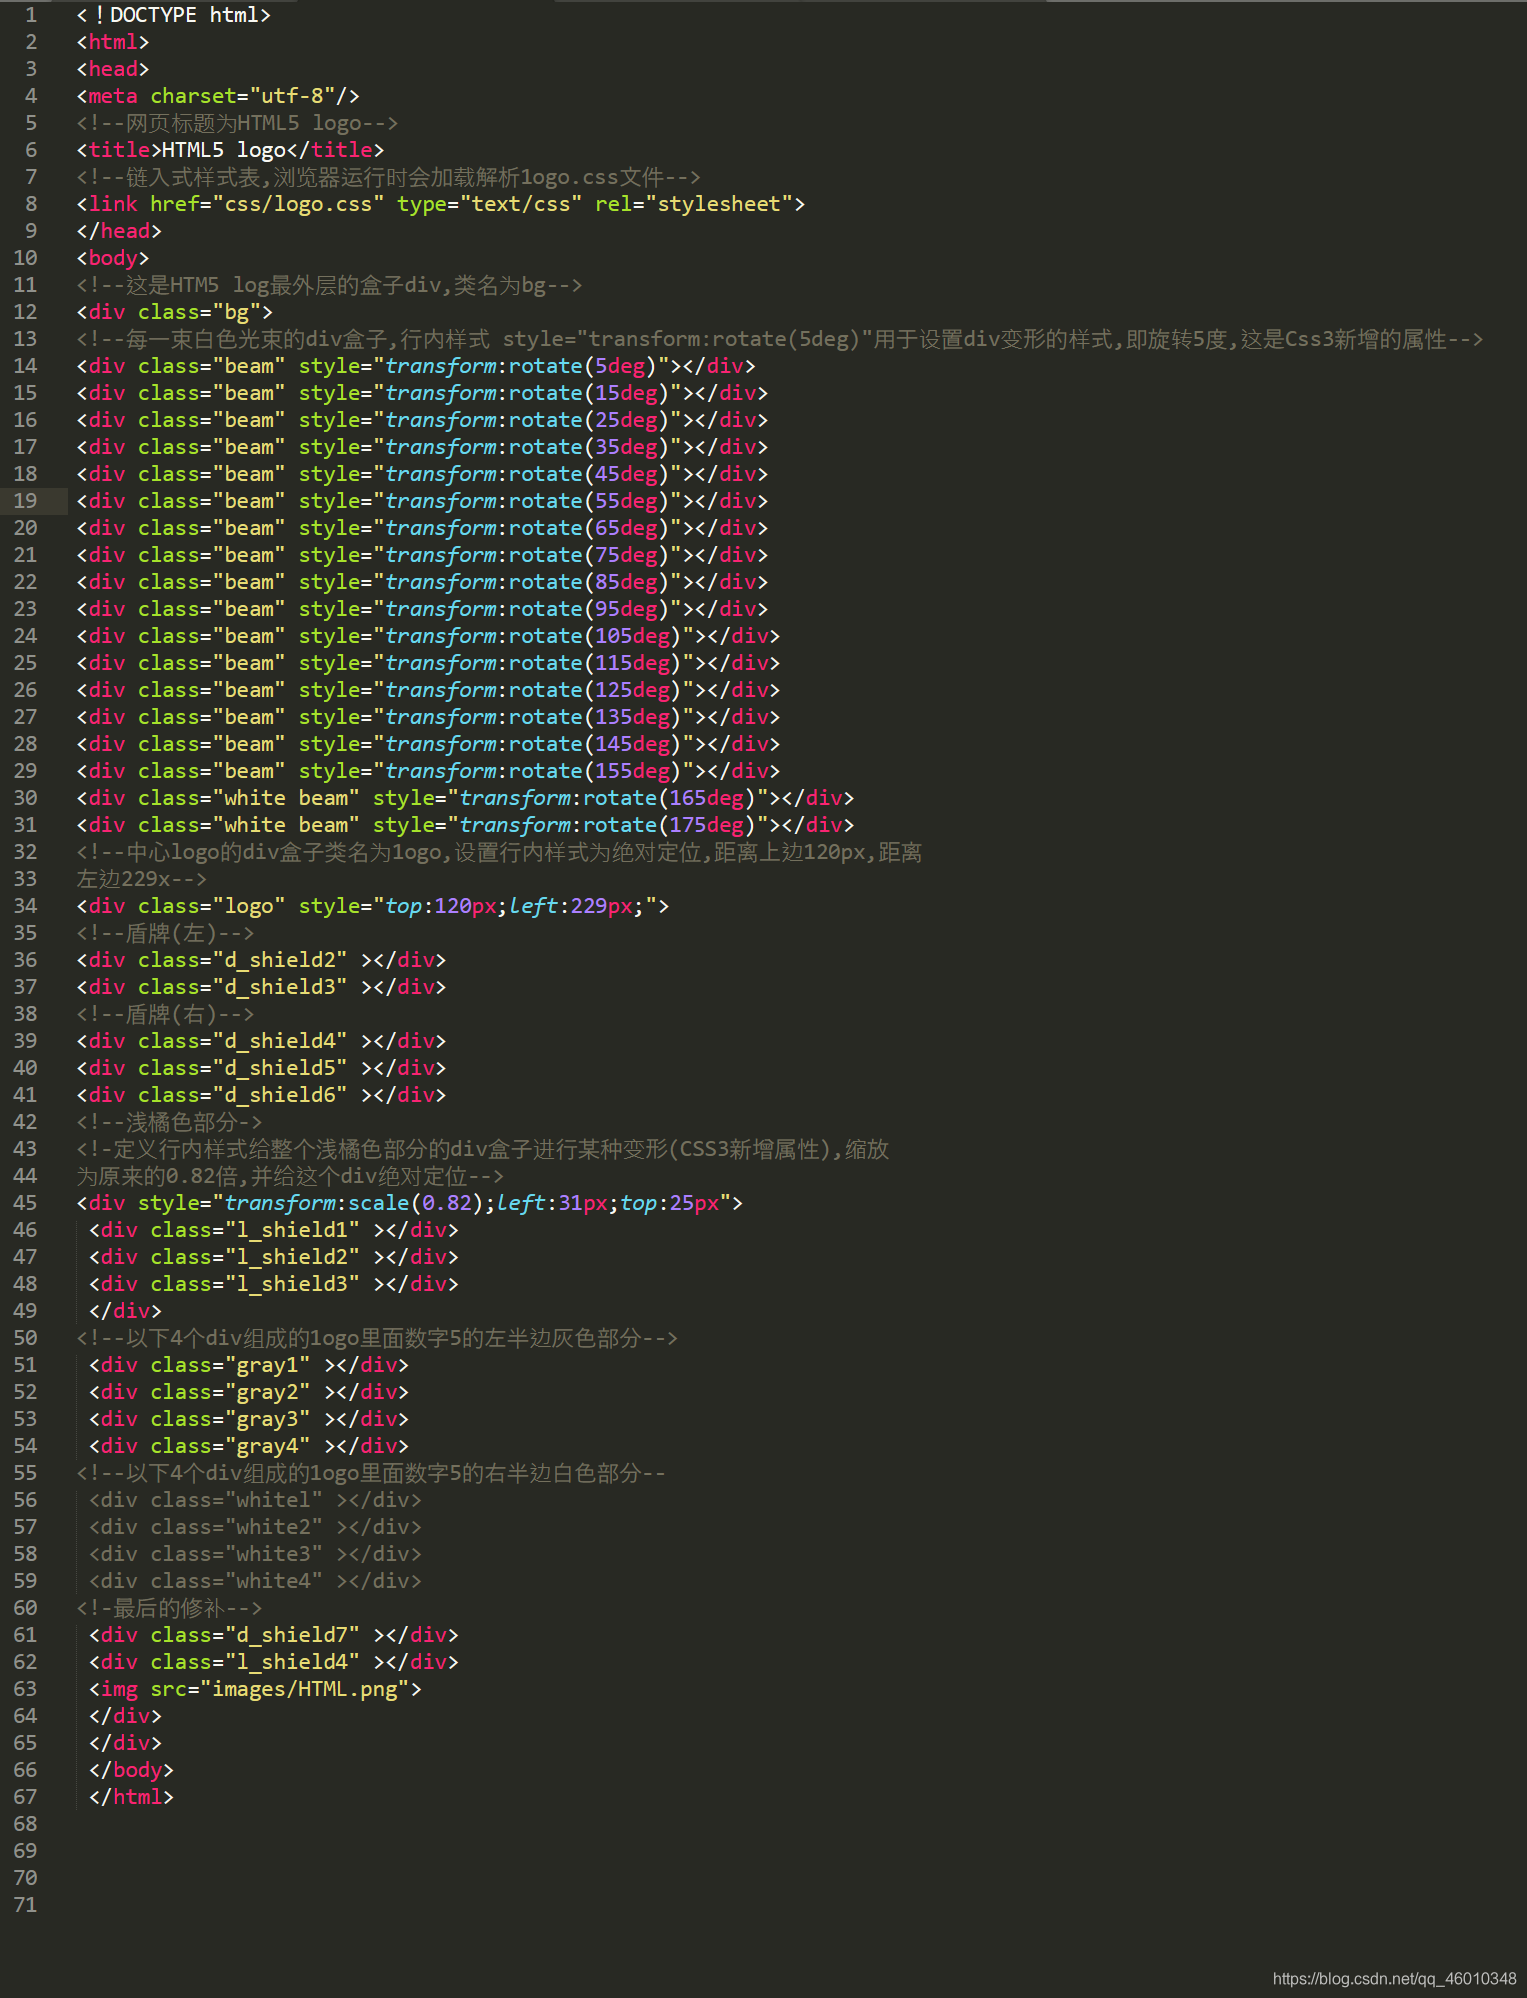1527x1998 pixels.
Task: Click the l_shield3 div line
Action: pyautogui.click(x=273, y=1284)
